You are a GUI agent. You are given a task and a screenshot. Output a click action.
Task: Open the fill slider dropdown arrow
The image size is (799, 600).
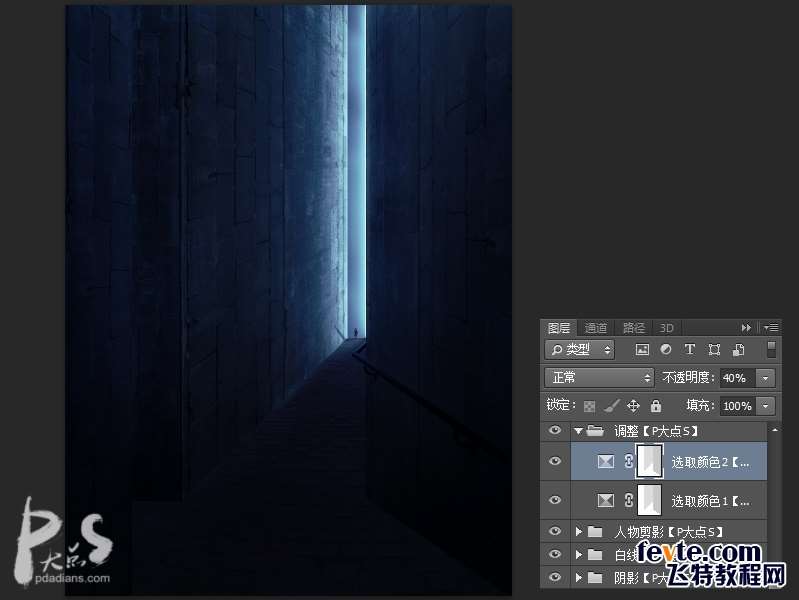(765, 406)
